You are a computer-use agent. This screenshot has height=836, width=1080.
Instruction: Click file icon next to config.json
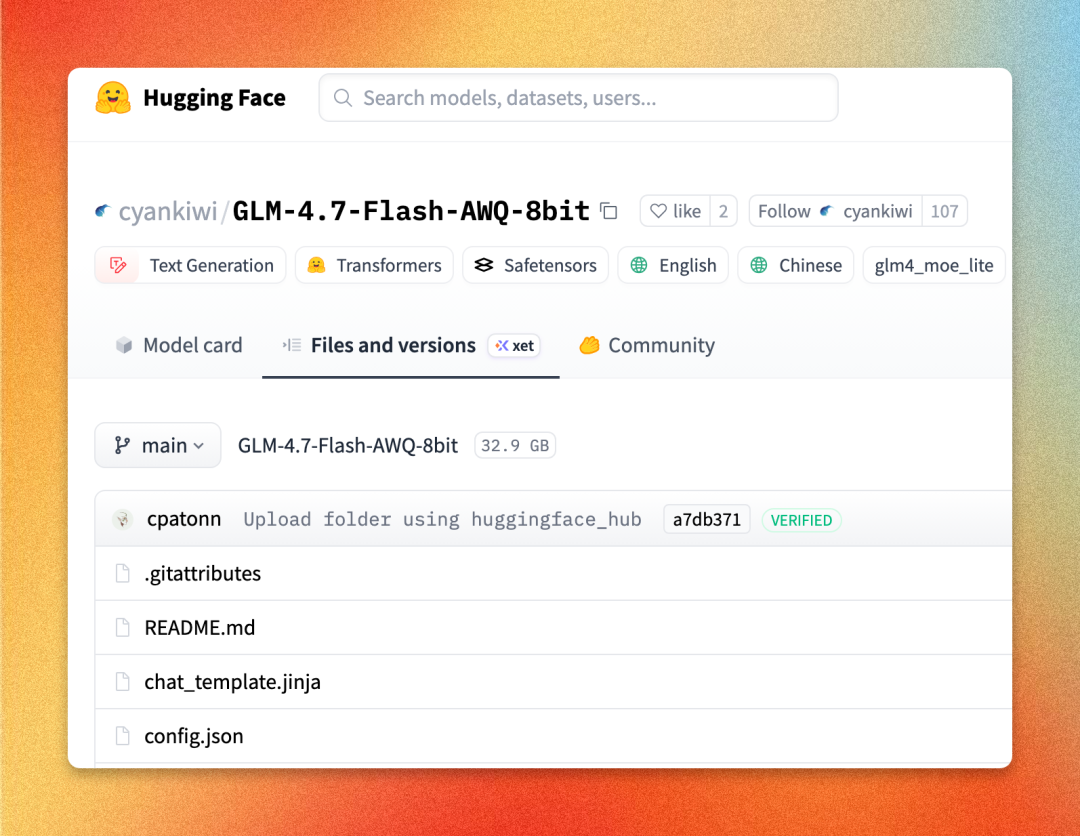click(x=123, y=736)
